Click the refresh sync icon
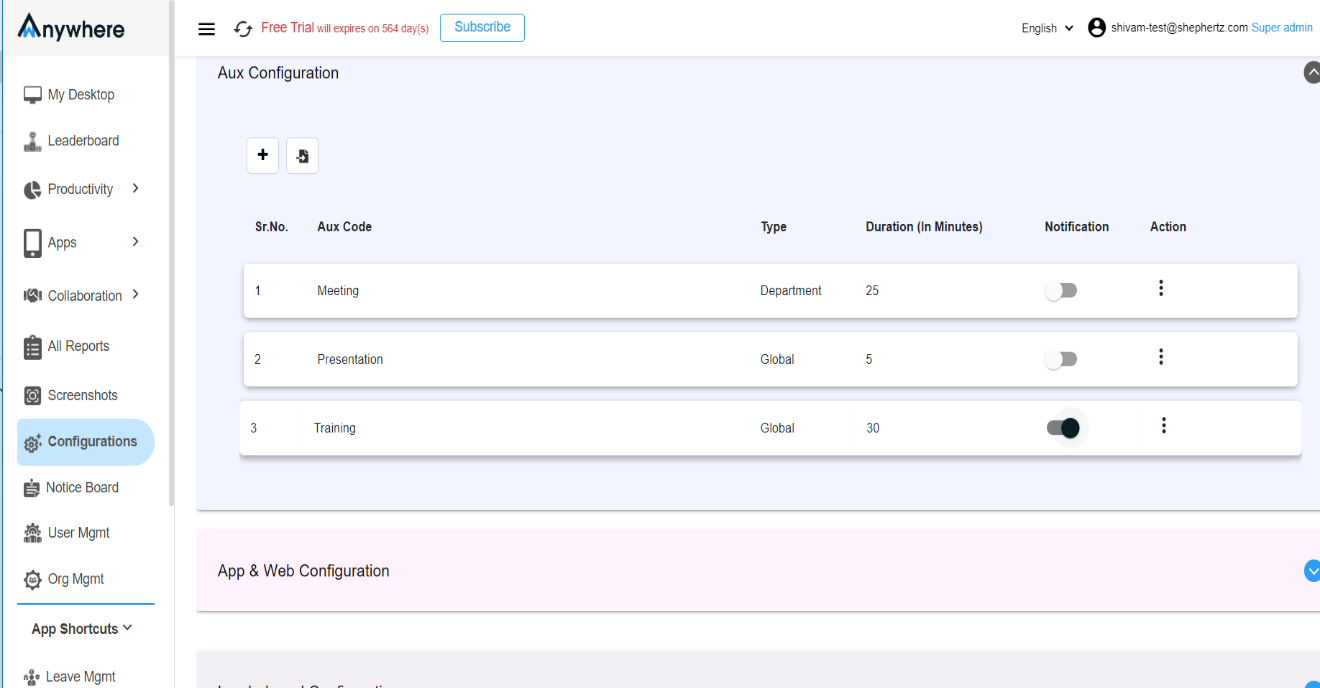Screen dimensions: 1320x688 point(242,29)
